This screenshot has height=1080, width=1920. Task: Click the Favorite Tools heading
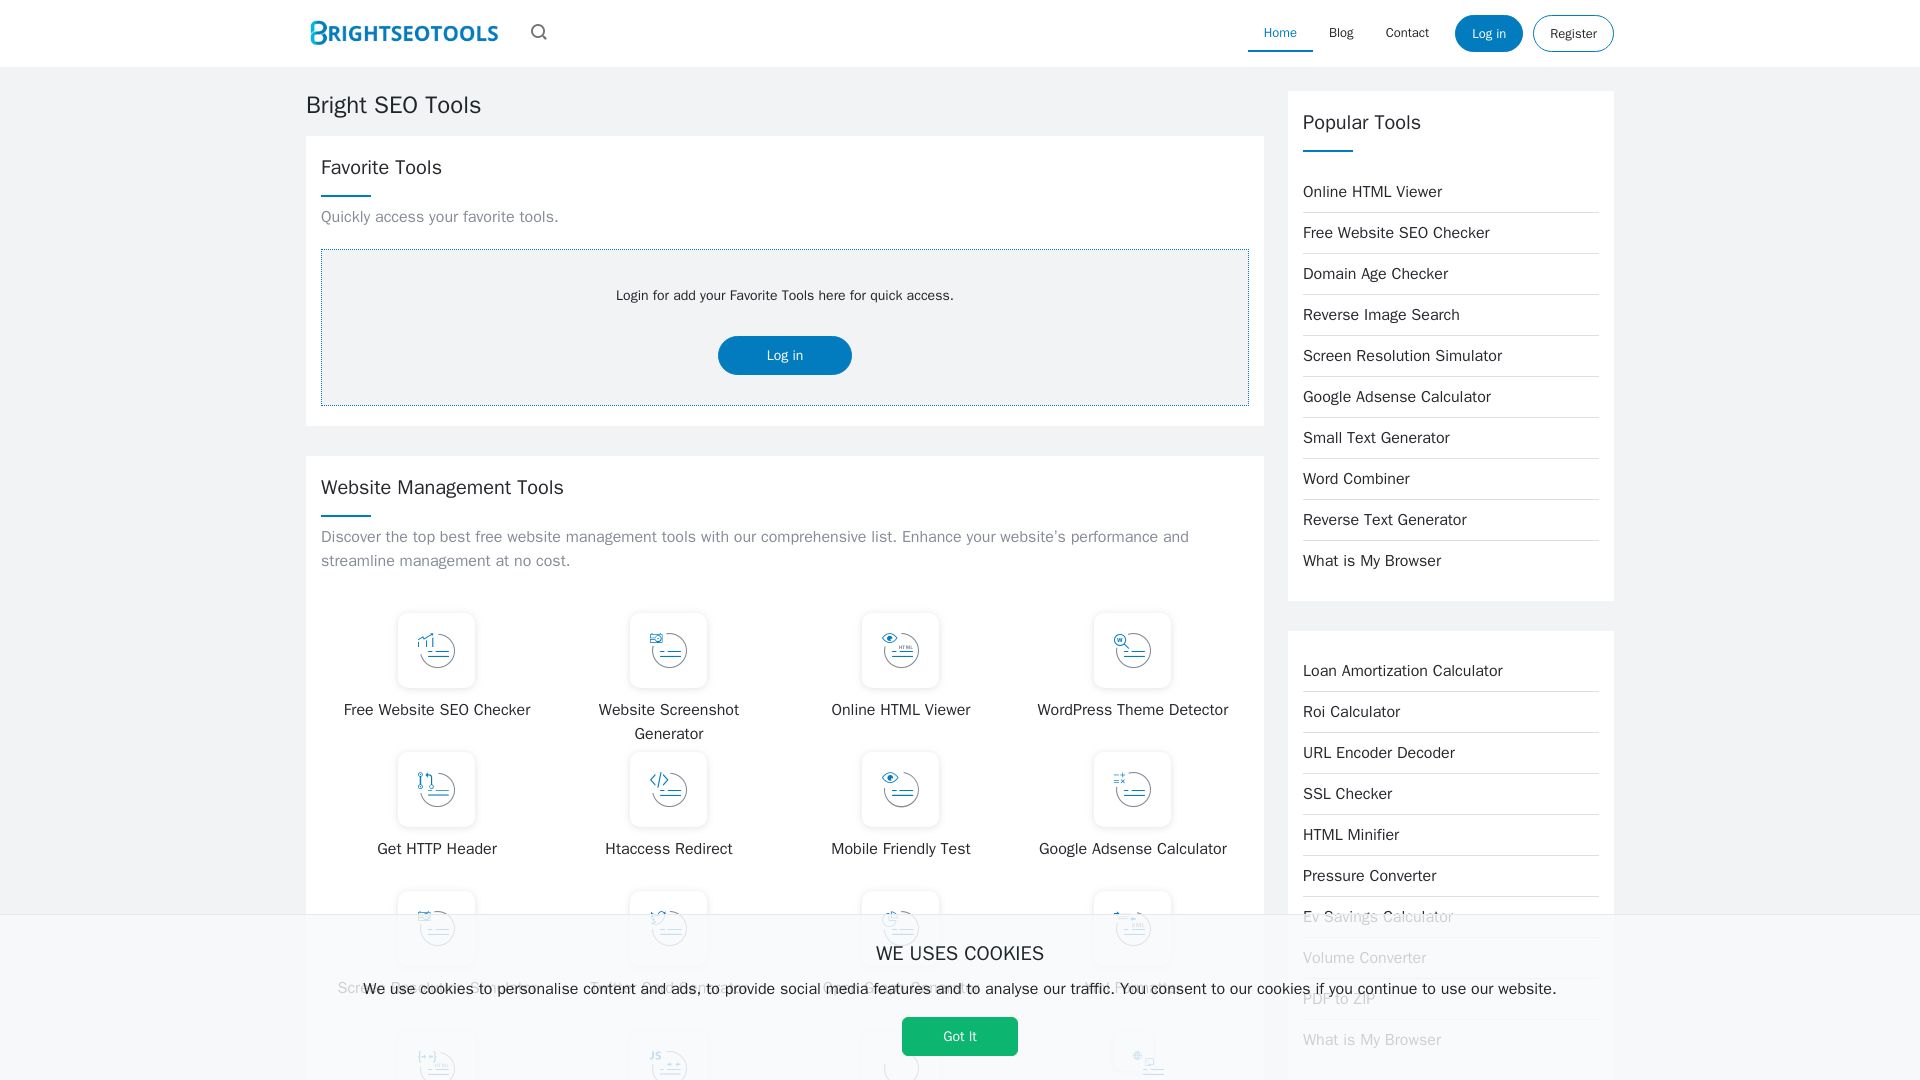click(381, 168)
